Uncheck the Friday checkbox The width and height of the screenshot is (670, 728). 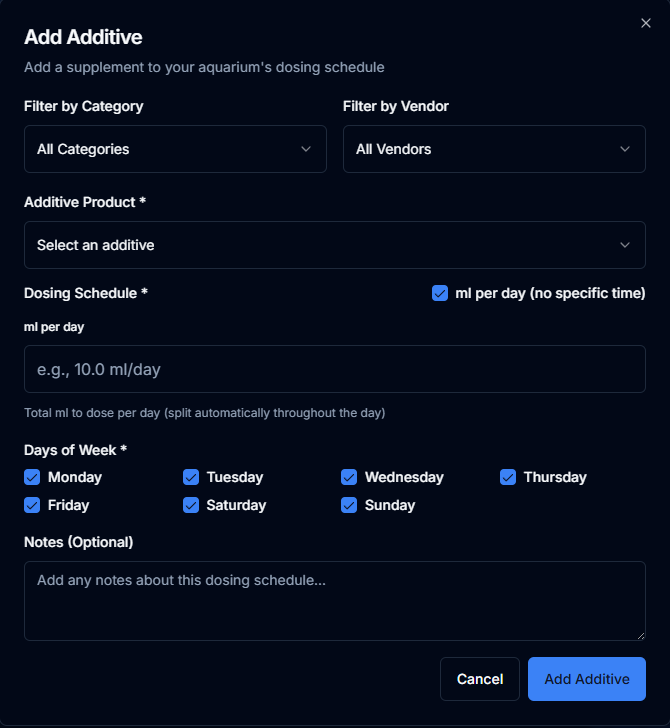click(32, 505)
